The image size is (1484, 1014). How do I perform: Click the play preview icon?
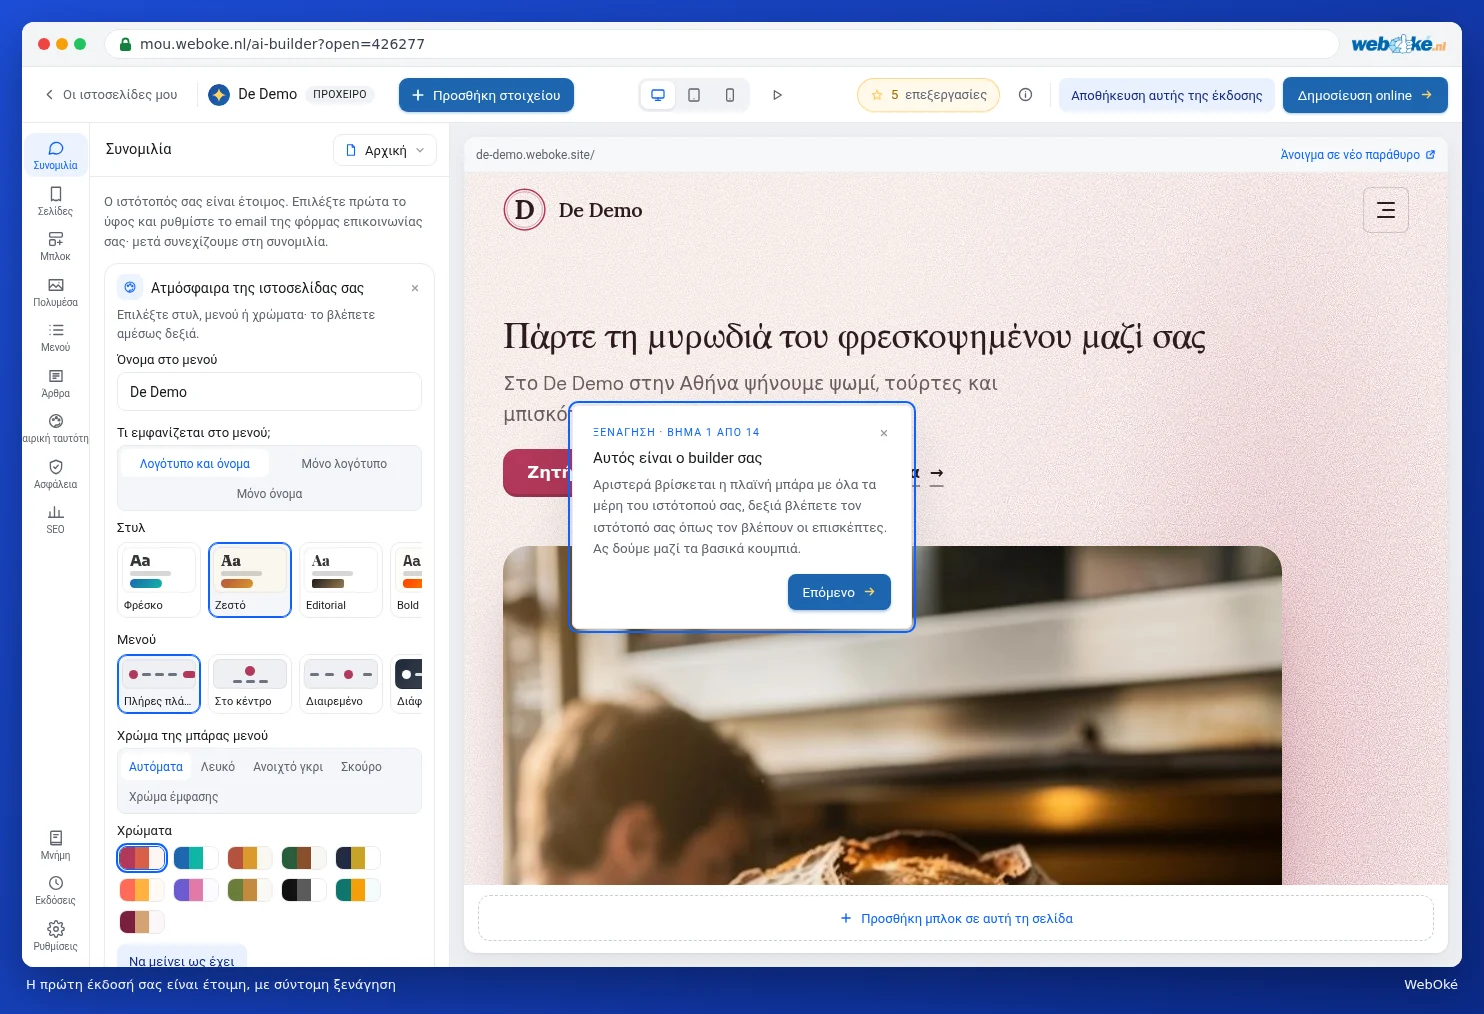[x=777, y=95]
